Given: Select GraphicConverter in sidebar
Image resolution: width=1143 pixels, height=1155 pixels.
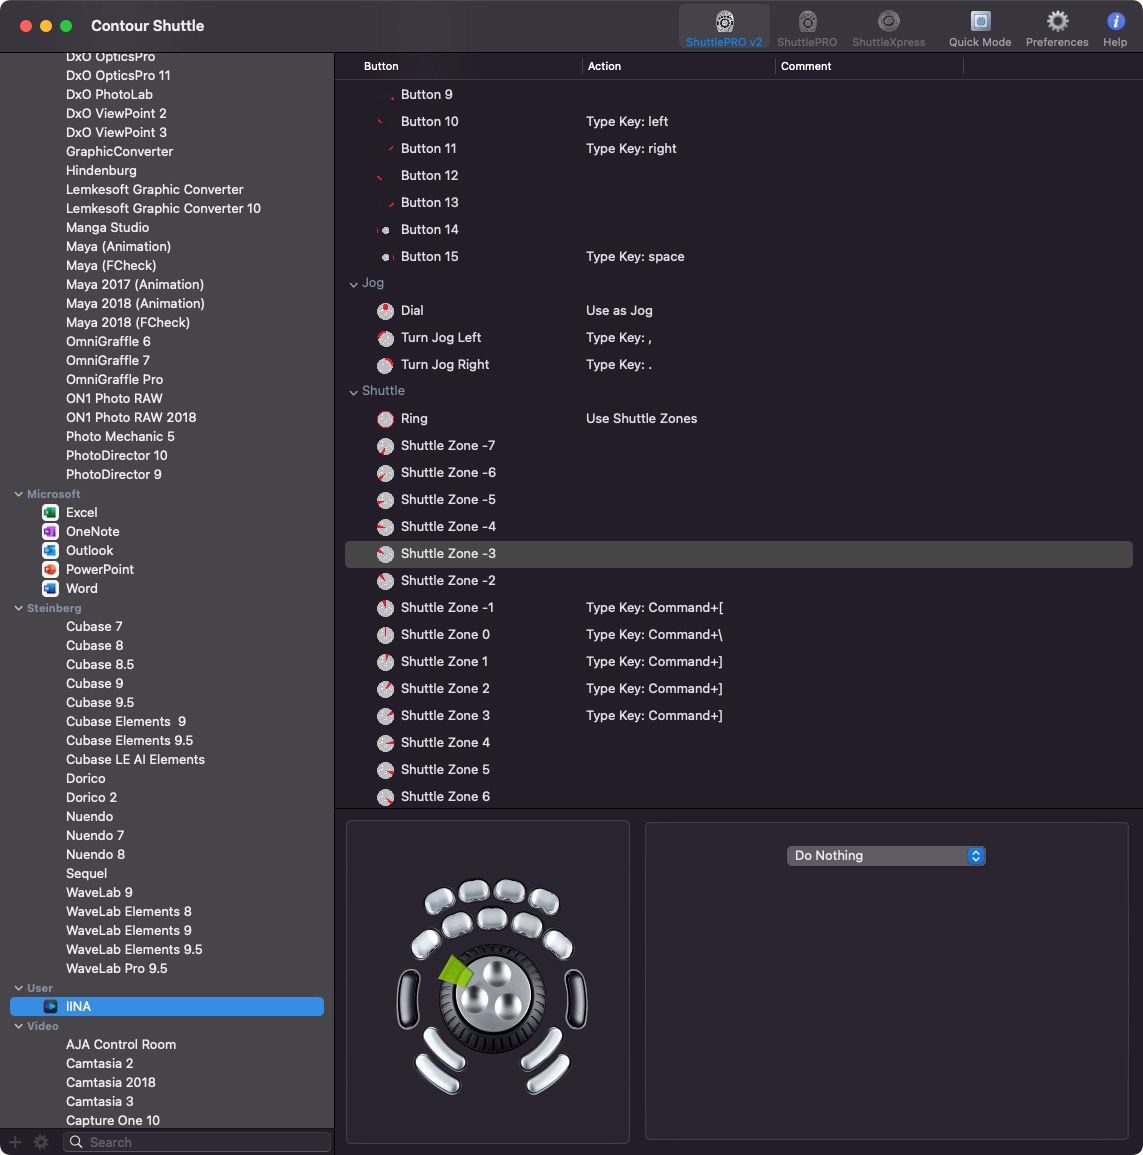Looking at the screenshot, I should tap(119, 152).
